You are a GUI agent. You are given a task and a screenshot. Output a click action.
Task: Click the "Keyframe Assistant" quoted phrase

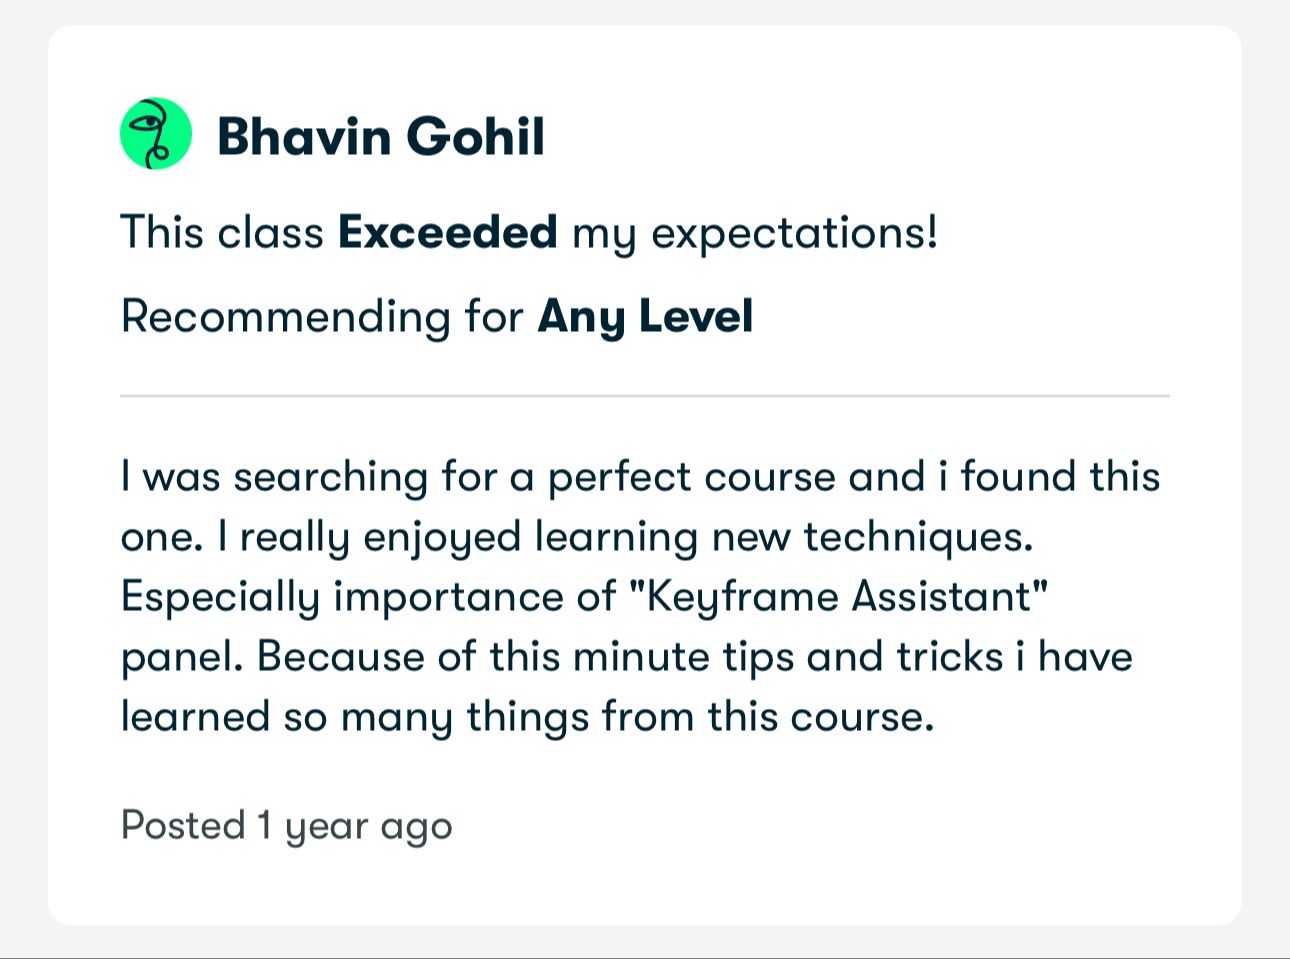[847, 597]
